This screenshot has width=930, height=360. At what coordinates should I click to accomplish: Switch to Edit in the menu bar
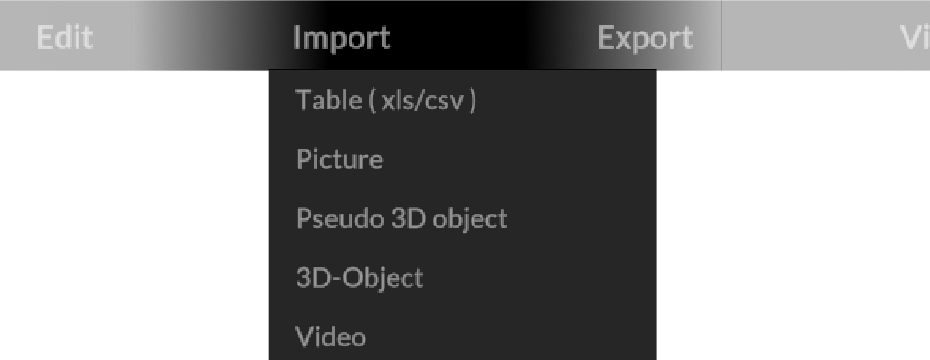tap(65, 38)
